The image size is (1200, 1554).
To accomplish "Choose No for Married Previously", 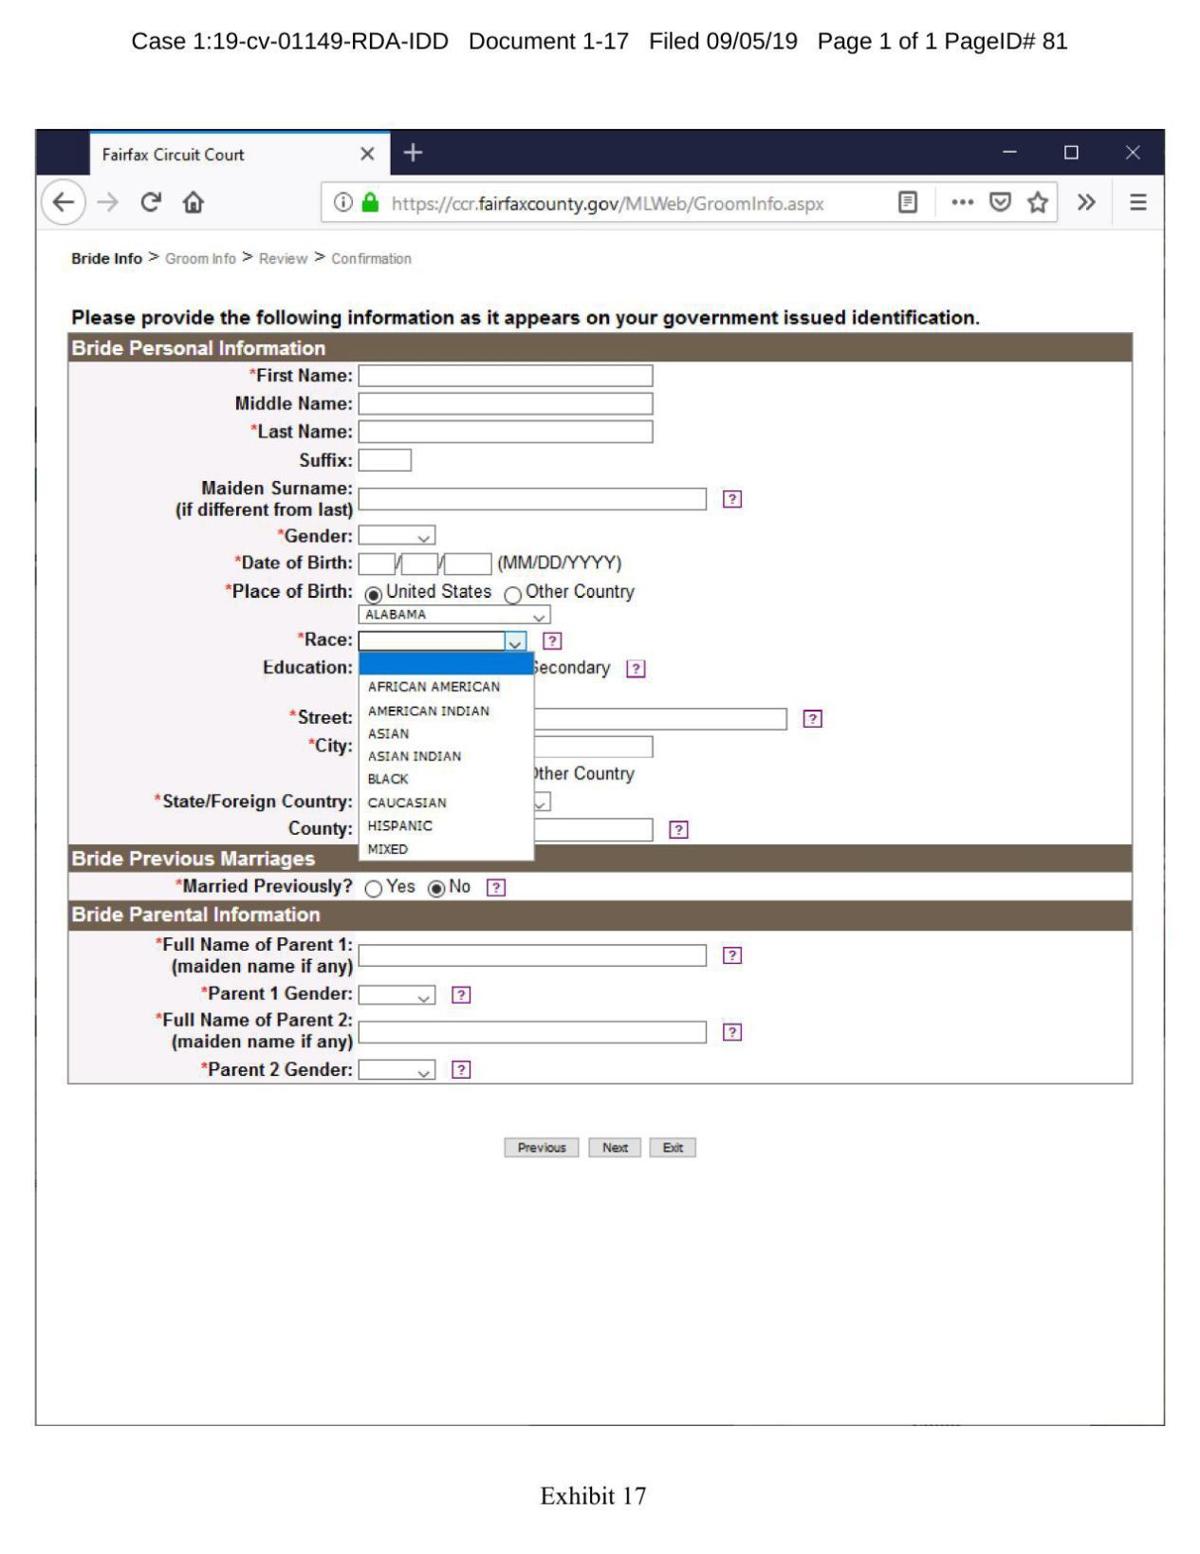I will (436, 889).
